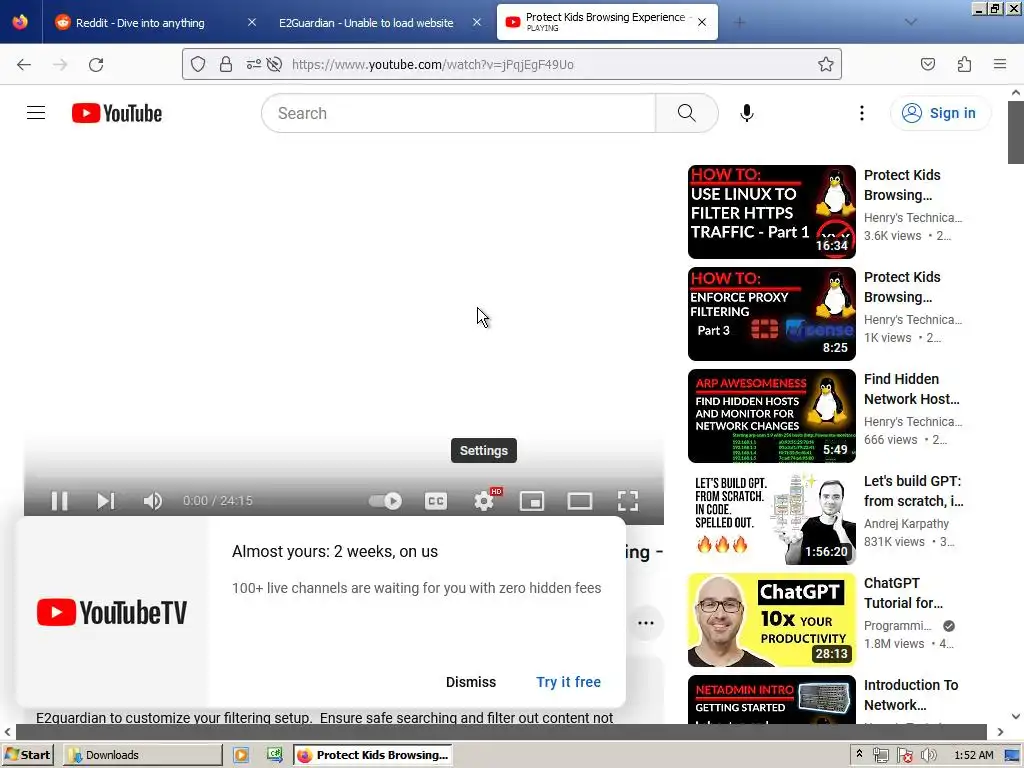
Task: Go back to the previous page
Action: 24,64
